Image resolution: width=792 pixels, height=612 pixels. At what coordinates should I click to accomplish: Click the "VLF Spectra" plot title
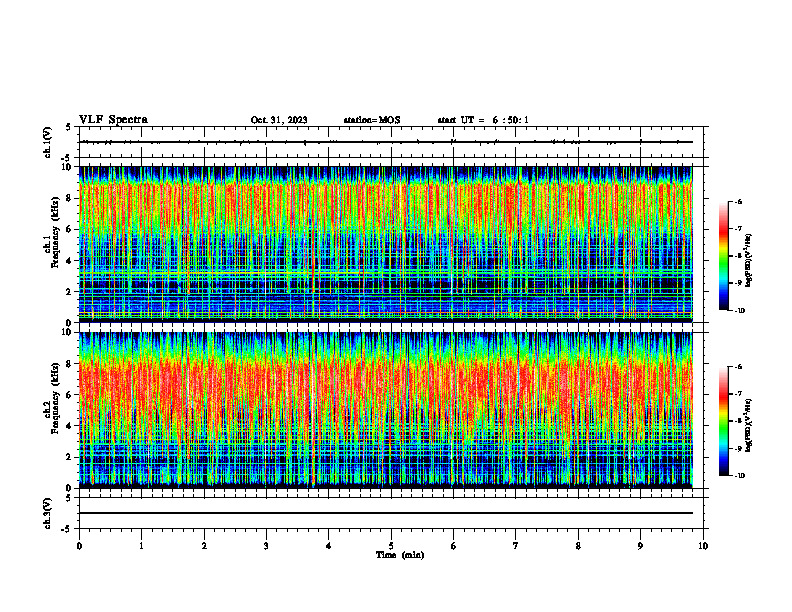point(113,120)
